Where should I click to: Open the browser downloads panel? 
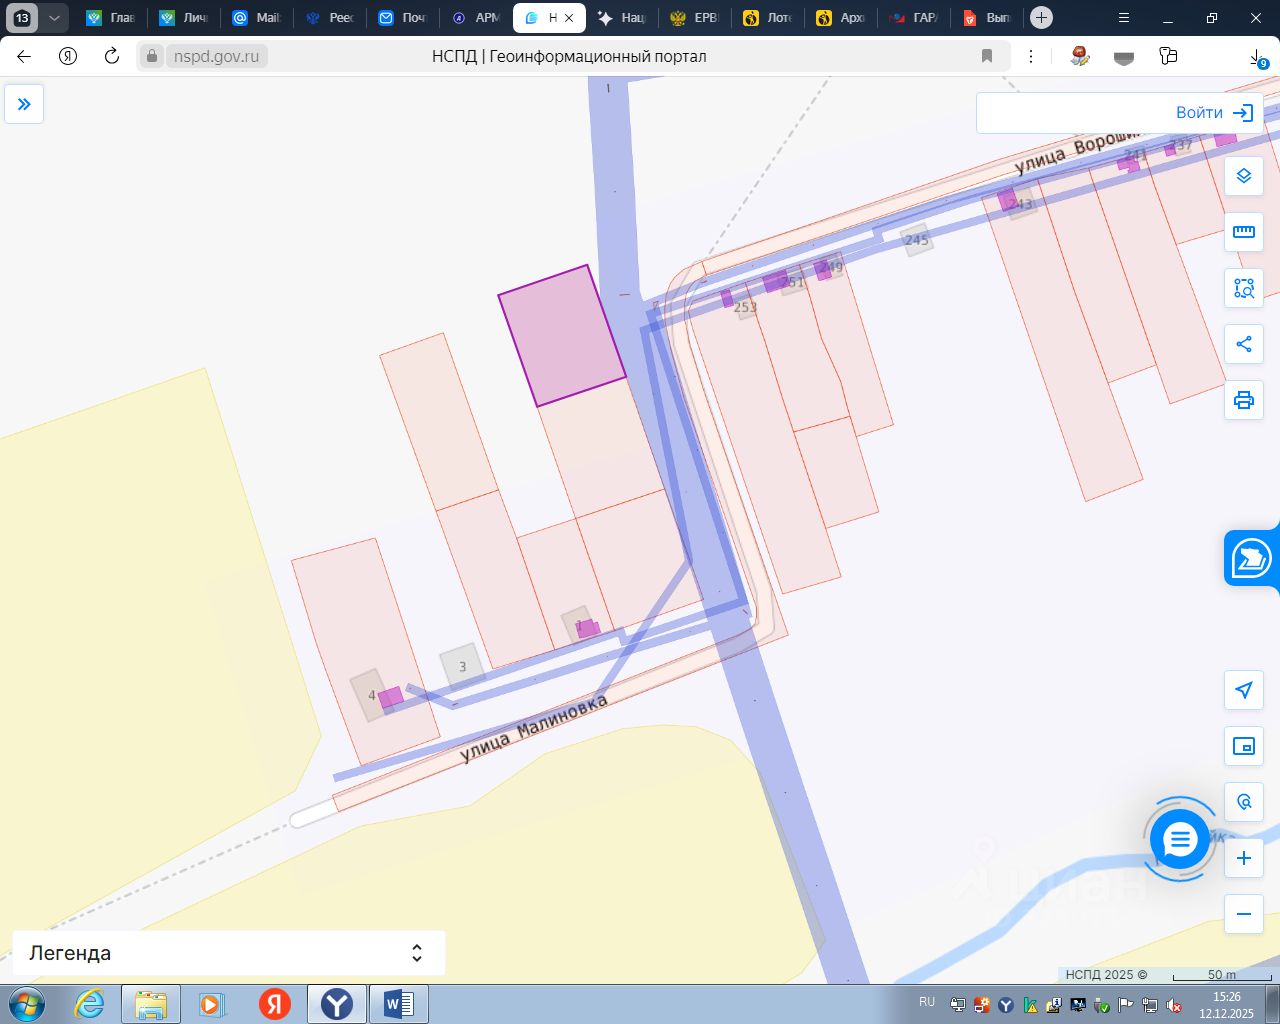coord(1257,58)
